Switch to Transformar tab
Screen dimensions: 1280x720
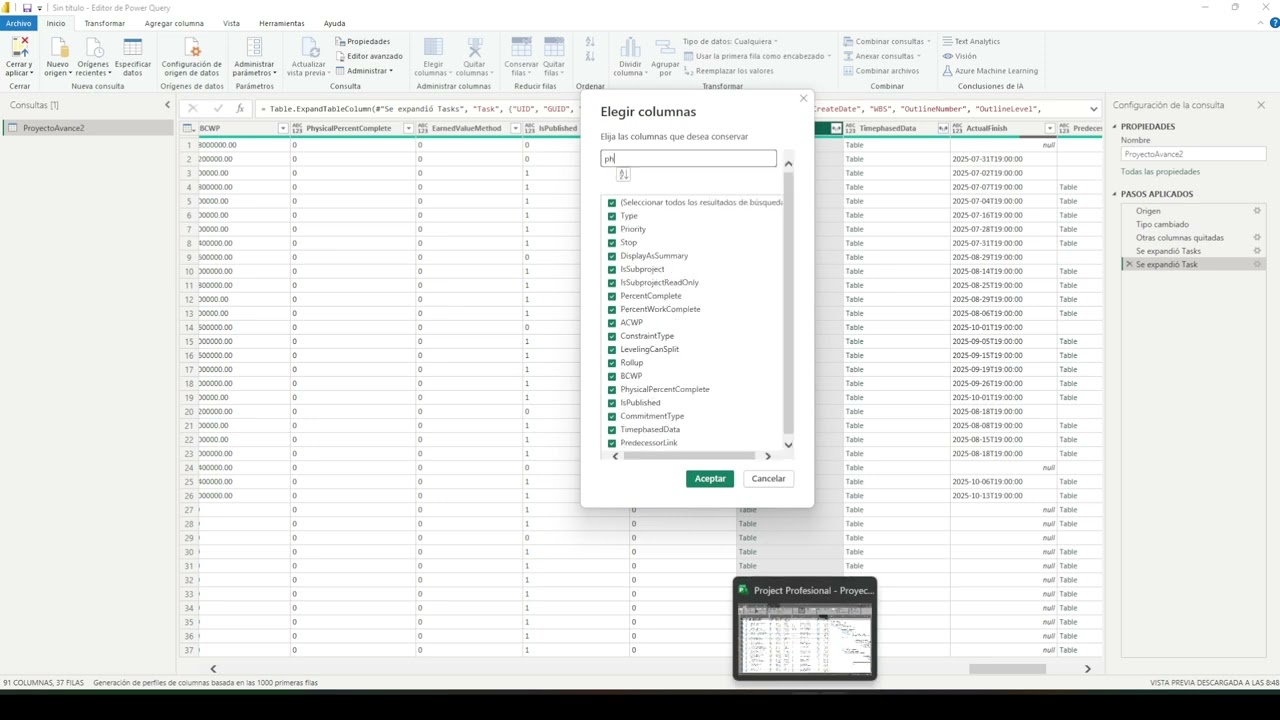tap(105, 23)
